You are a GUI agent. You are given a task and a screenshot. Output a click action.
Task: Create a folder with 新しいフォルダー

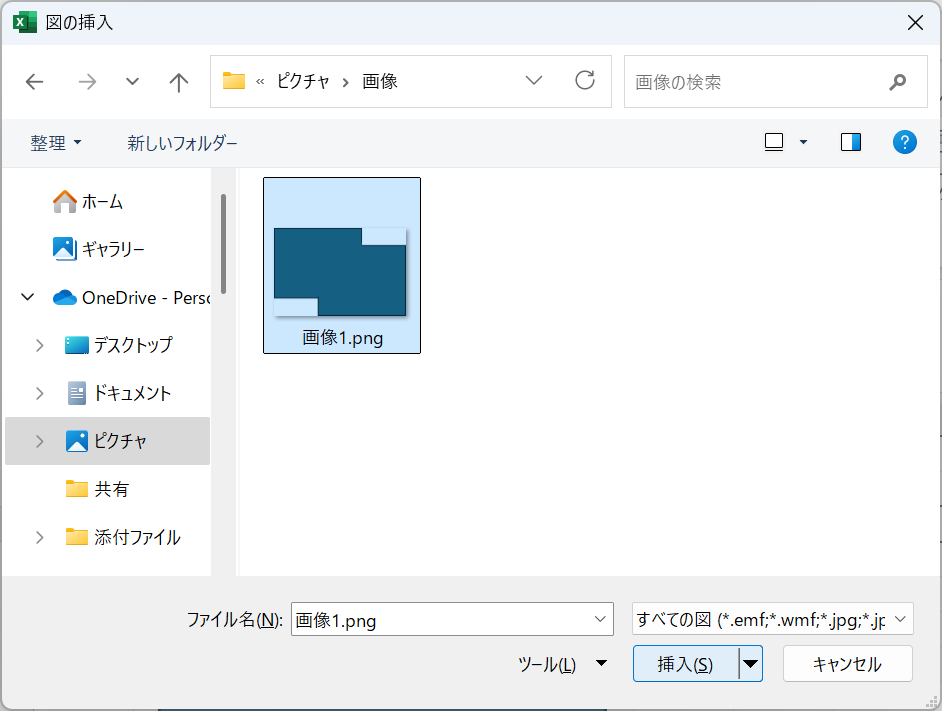[182, 143]
